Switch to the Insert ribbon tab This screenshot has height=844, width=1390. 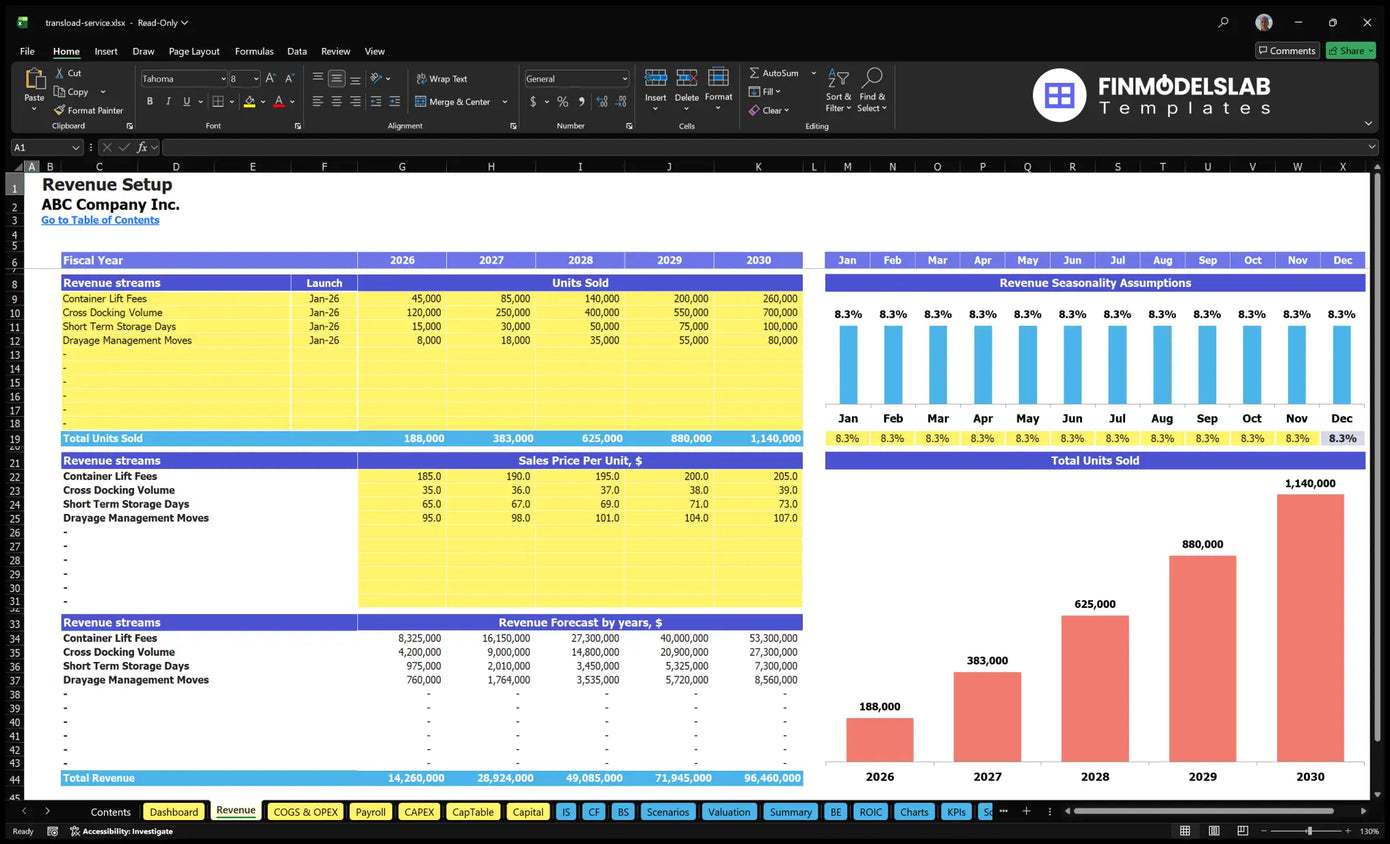[x=106, y=51]
